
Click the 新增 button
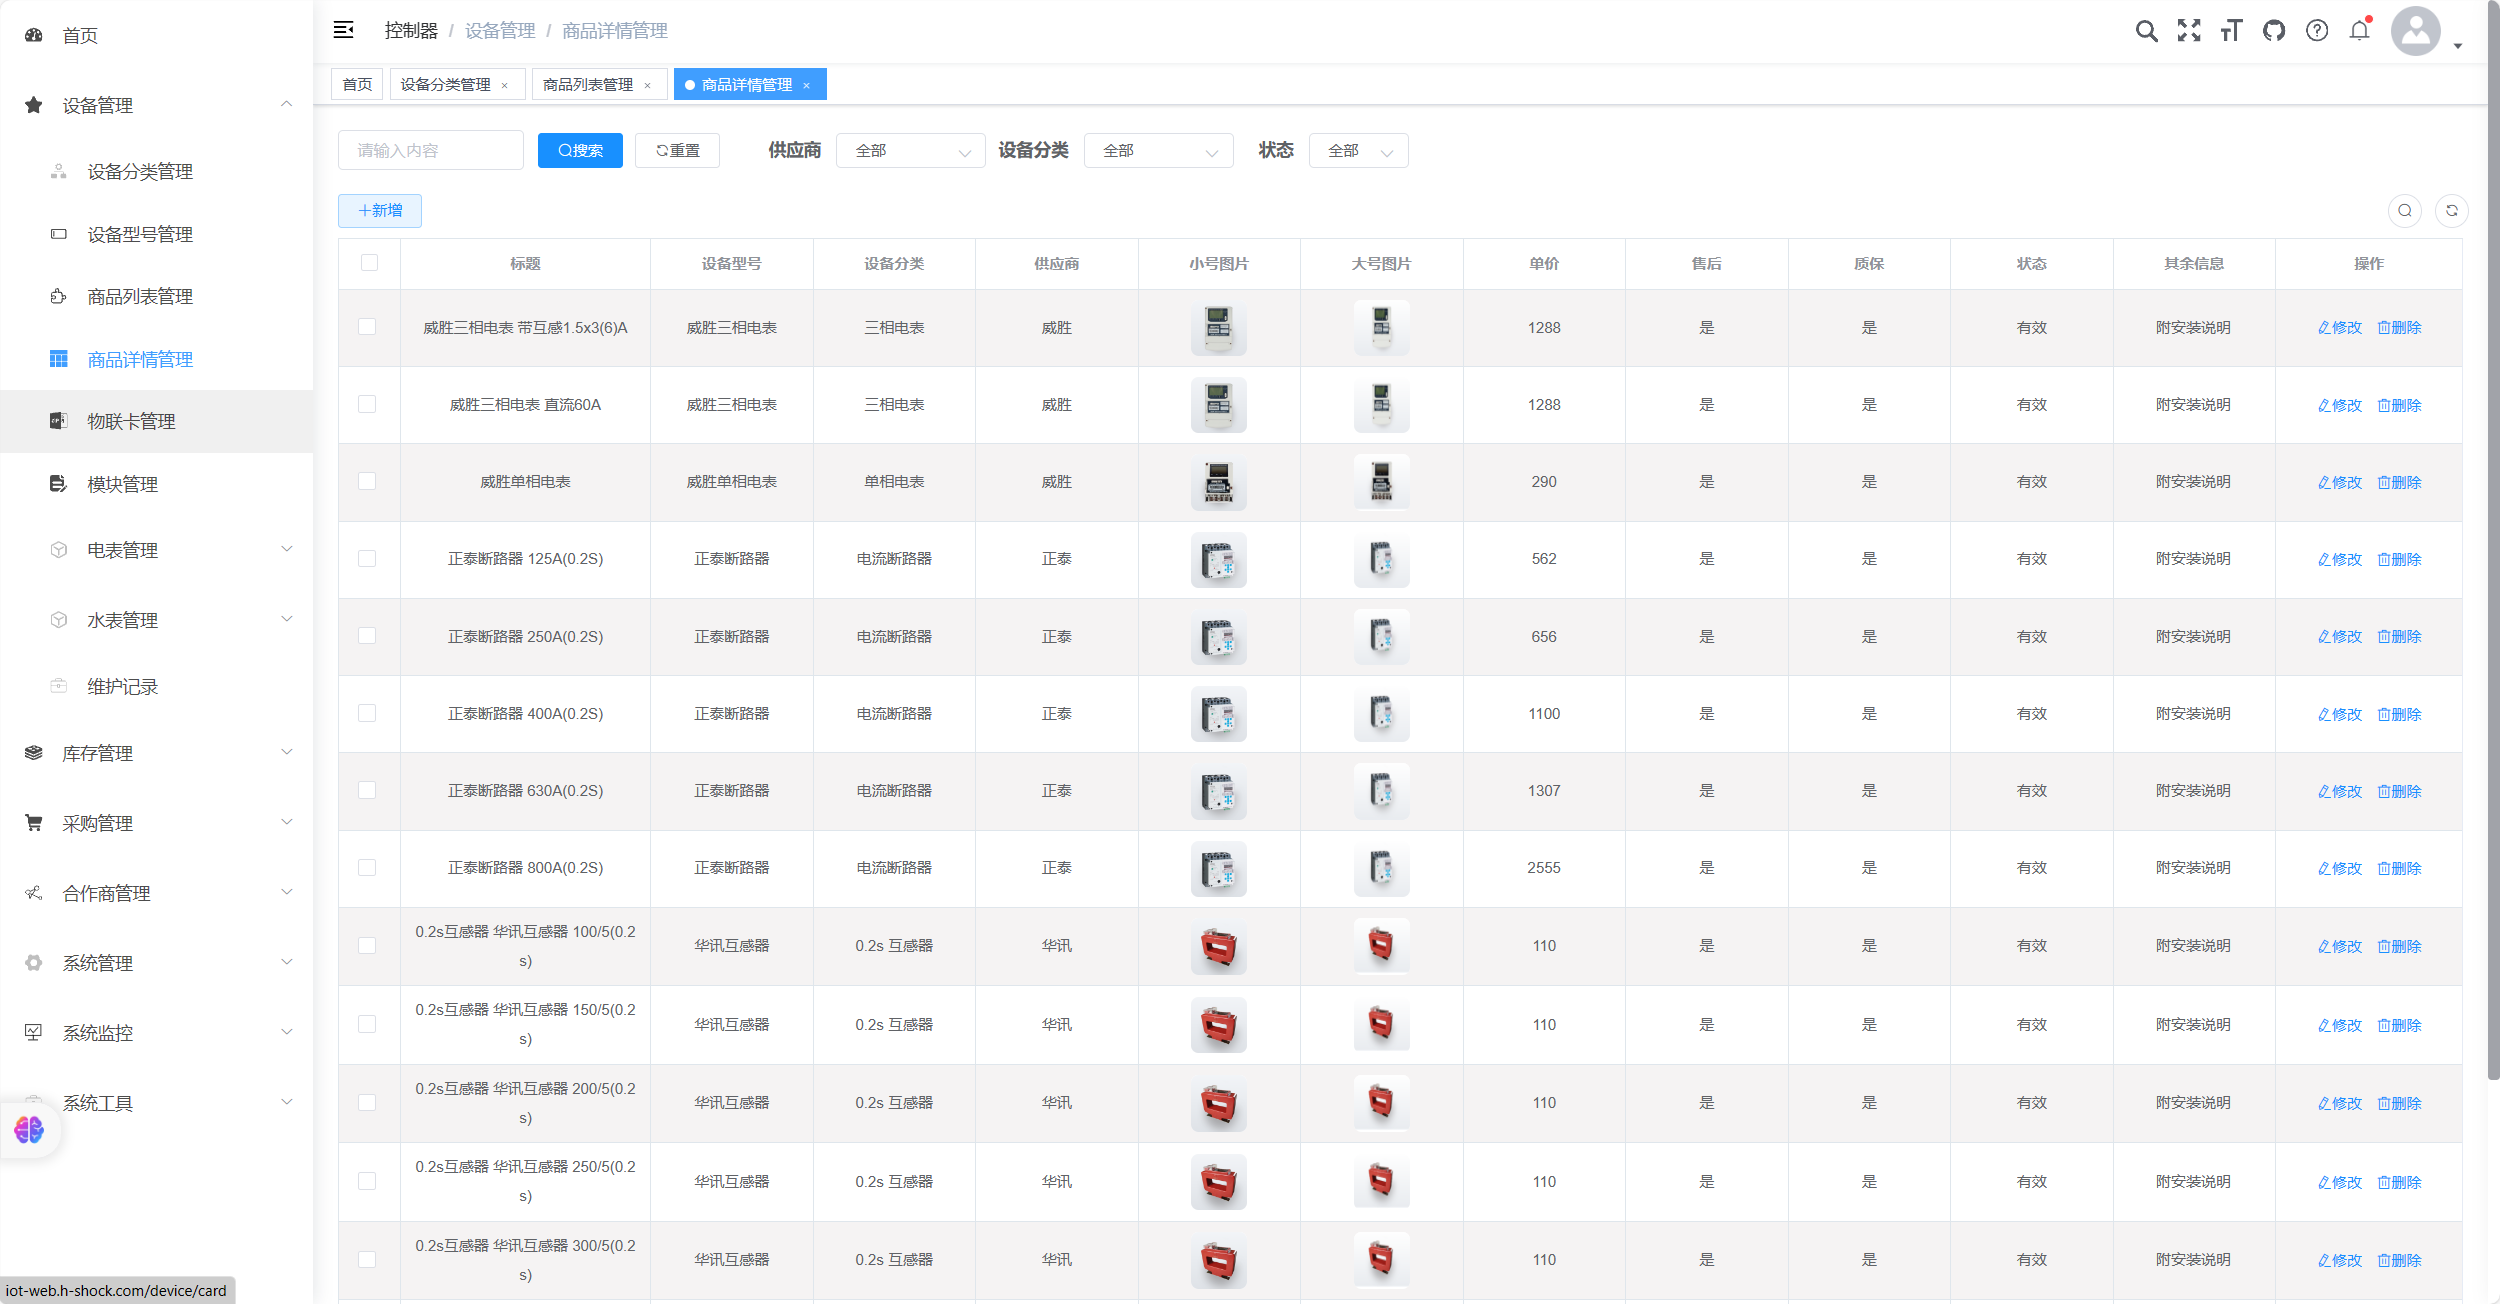pyautogui.click(x=380, y=211)
